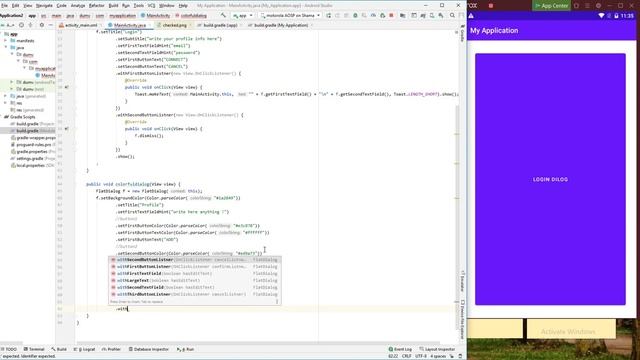Click the Debug app bug icon
This screenshot has height=360, width=640.
click(355, 16)
